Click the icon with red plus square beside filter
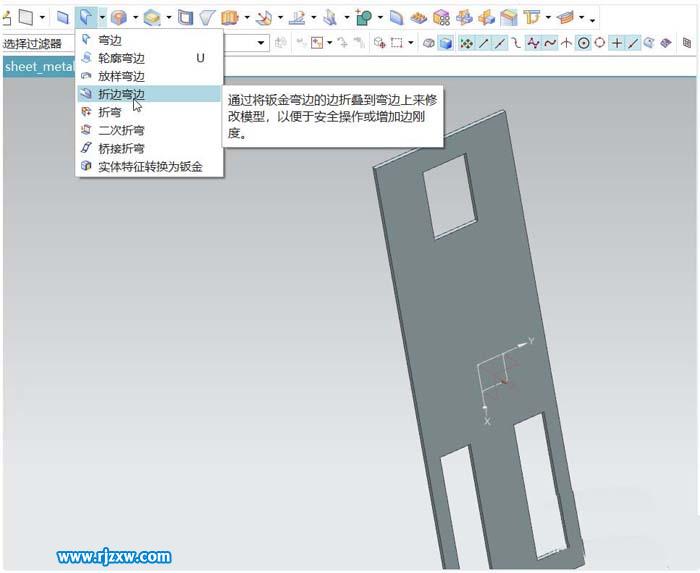Viewport: 700px width, 573px height. (317, 43)
